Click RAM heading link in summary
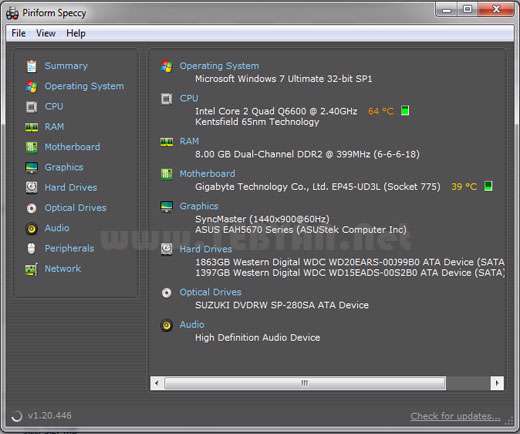Viewport: 520px width, 434px height. (x=189, y=141)
